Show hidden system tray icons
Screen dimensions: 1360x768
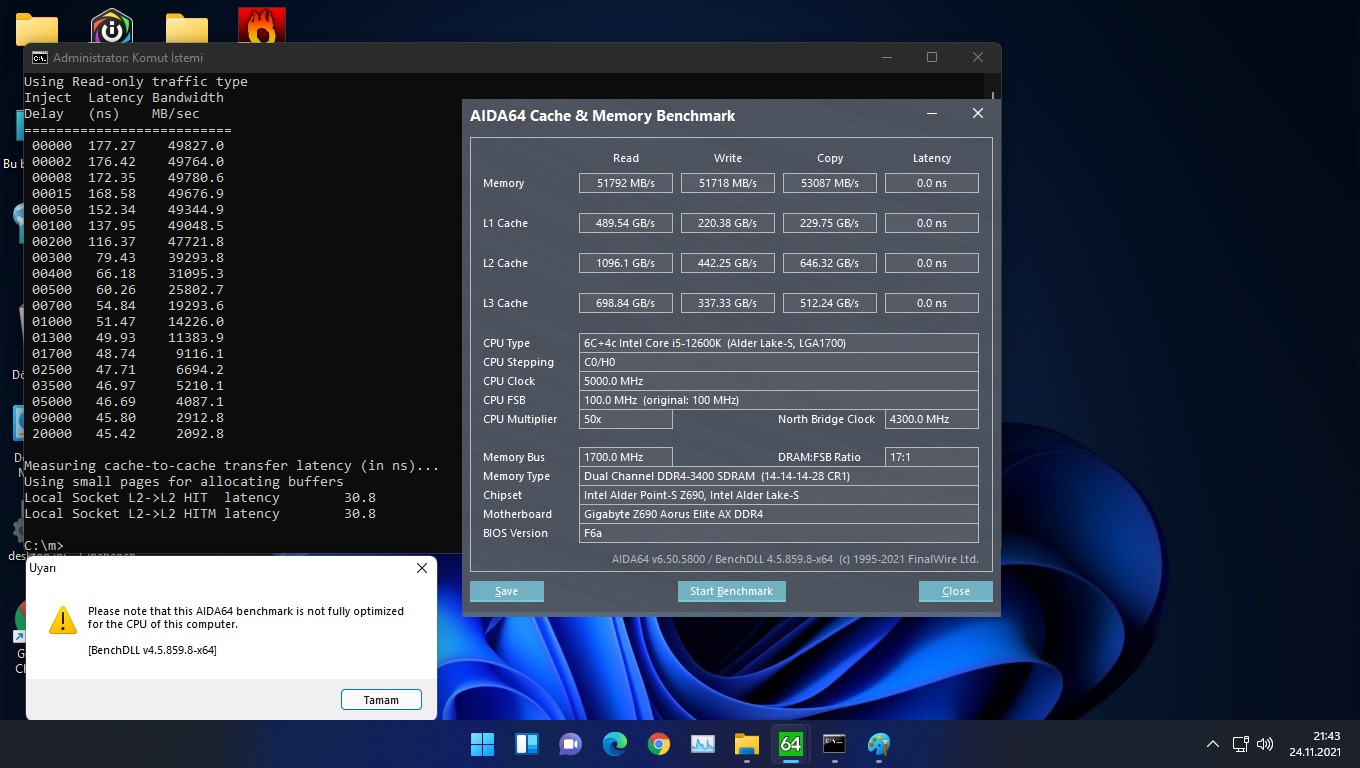[x=1213, y=744]
